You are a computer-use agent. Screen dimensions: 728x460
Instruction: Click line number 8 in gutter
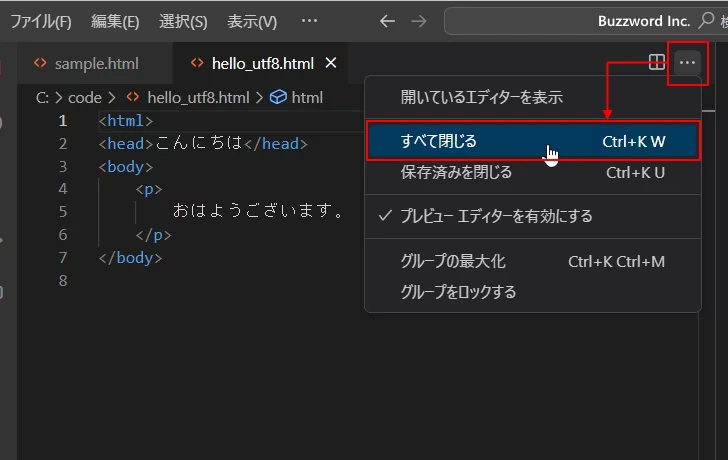[63, 281]
